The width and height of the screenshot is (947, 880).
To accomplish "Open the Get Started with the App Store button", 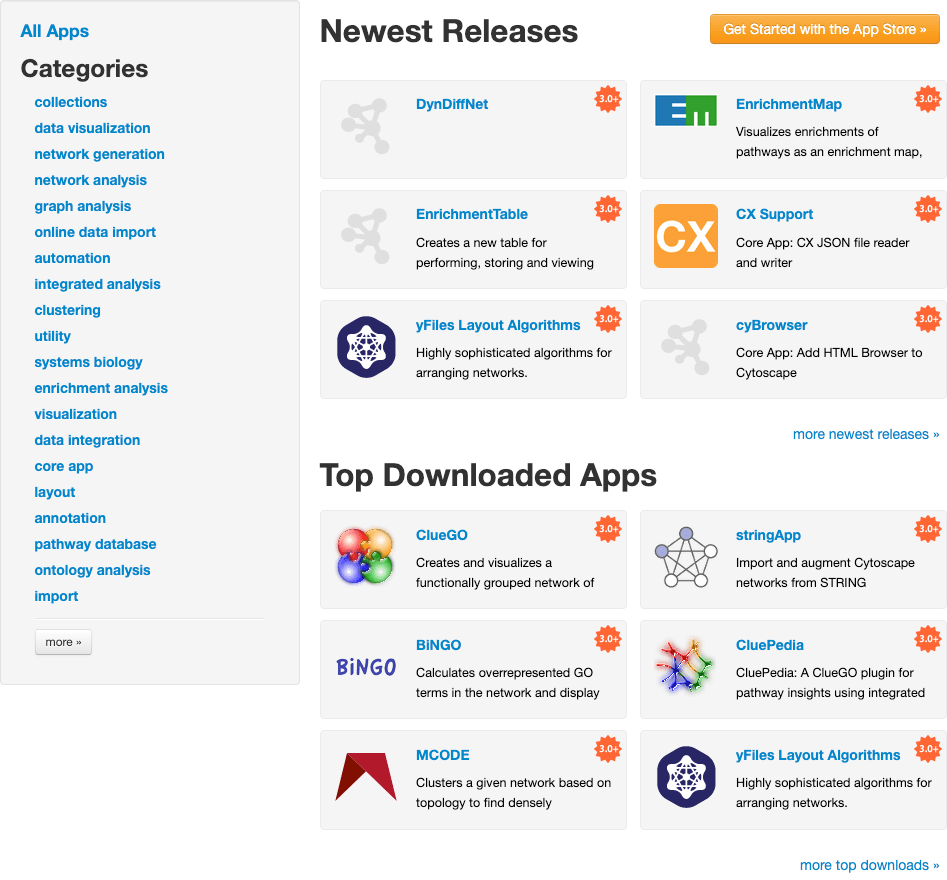I will (824, 29).
